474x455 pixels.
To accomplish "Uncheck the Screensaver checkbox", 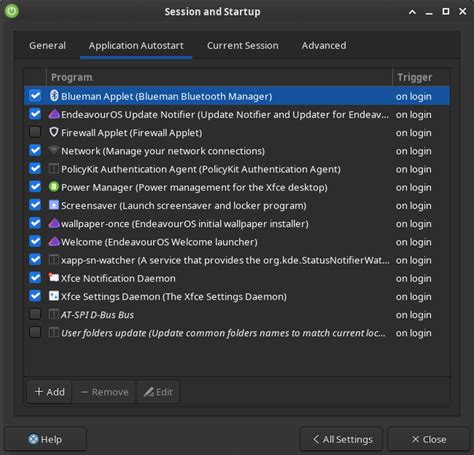I will click(x=35, y=205).
